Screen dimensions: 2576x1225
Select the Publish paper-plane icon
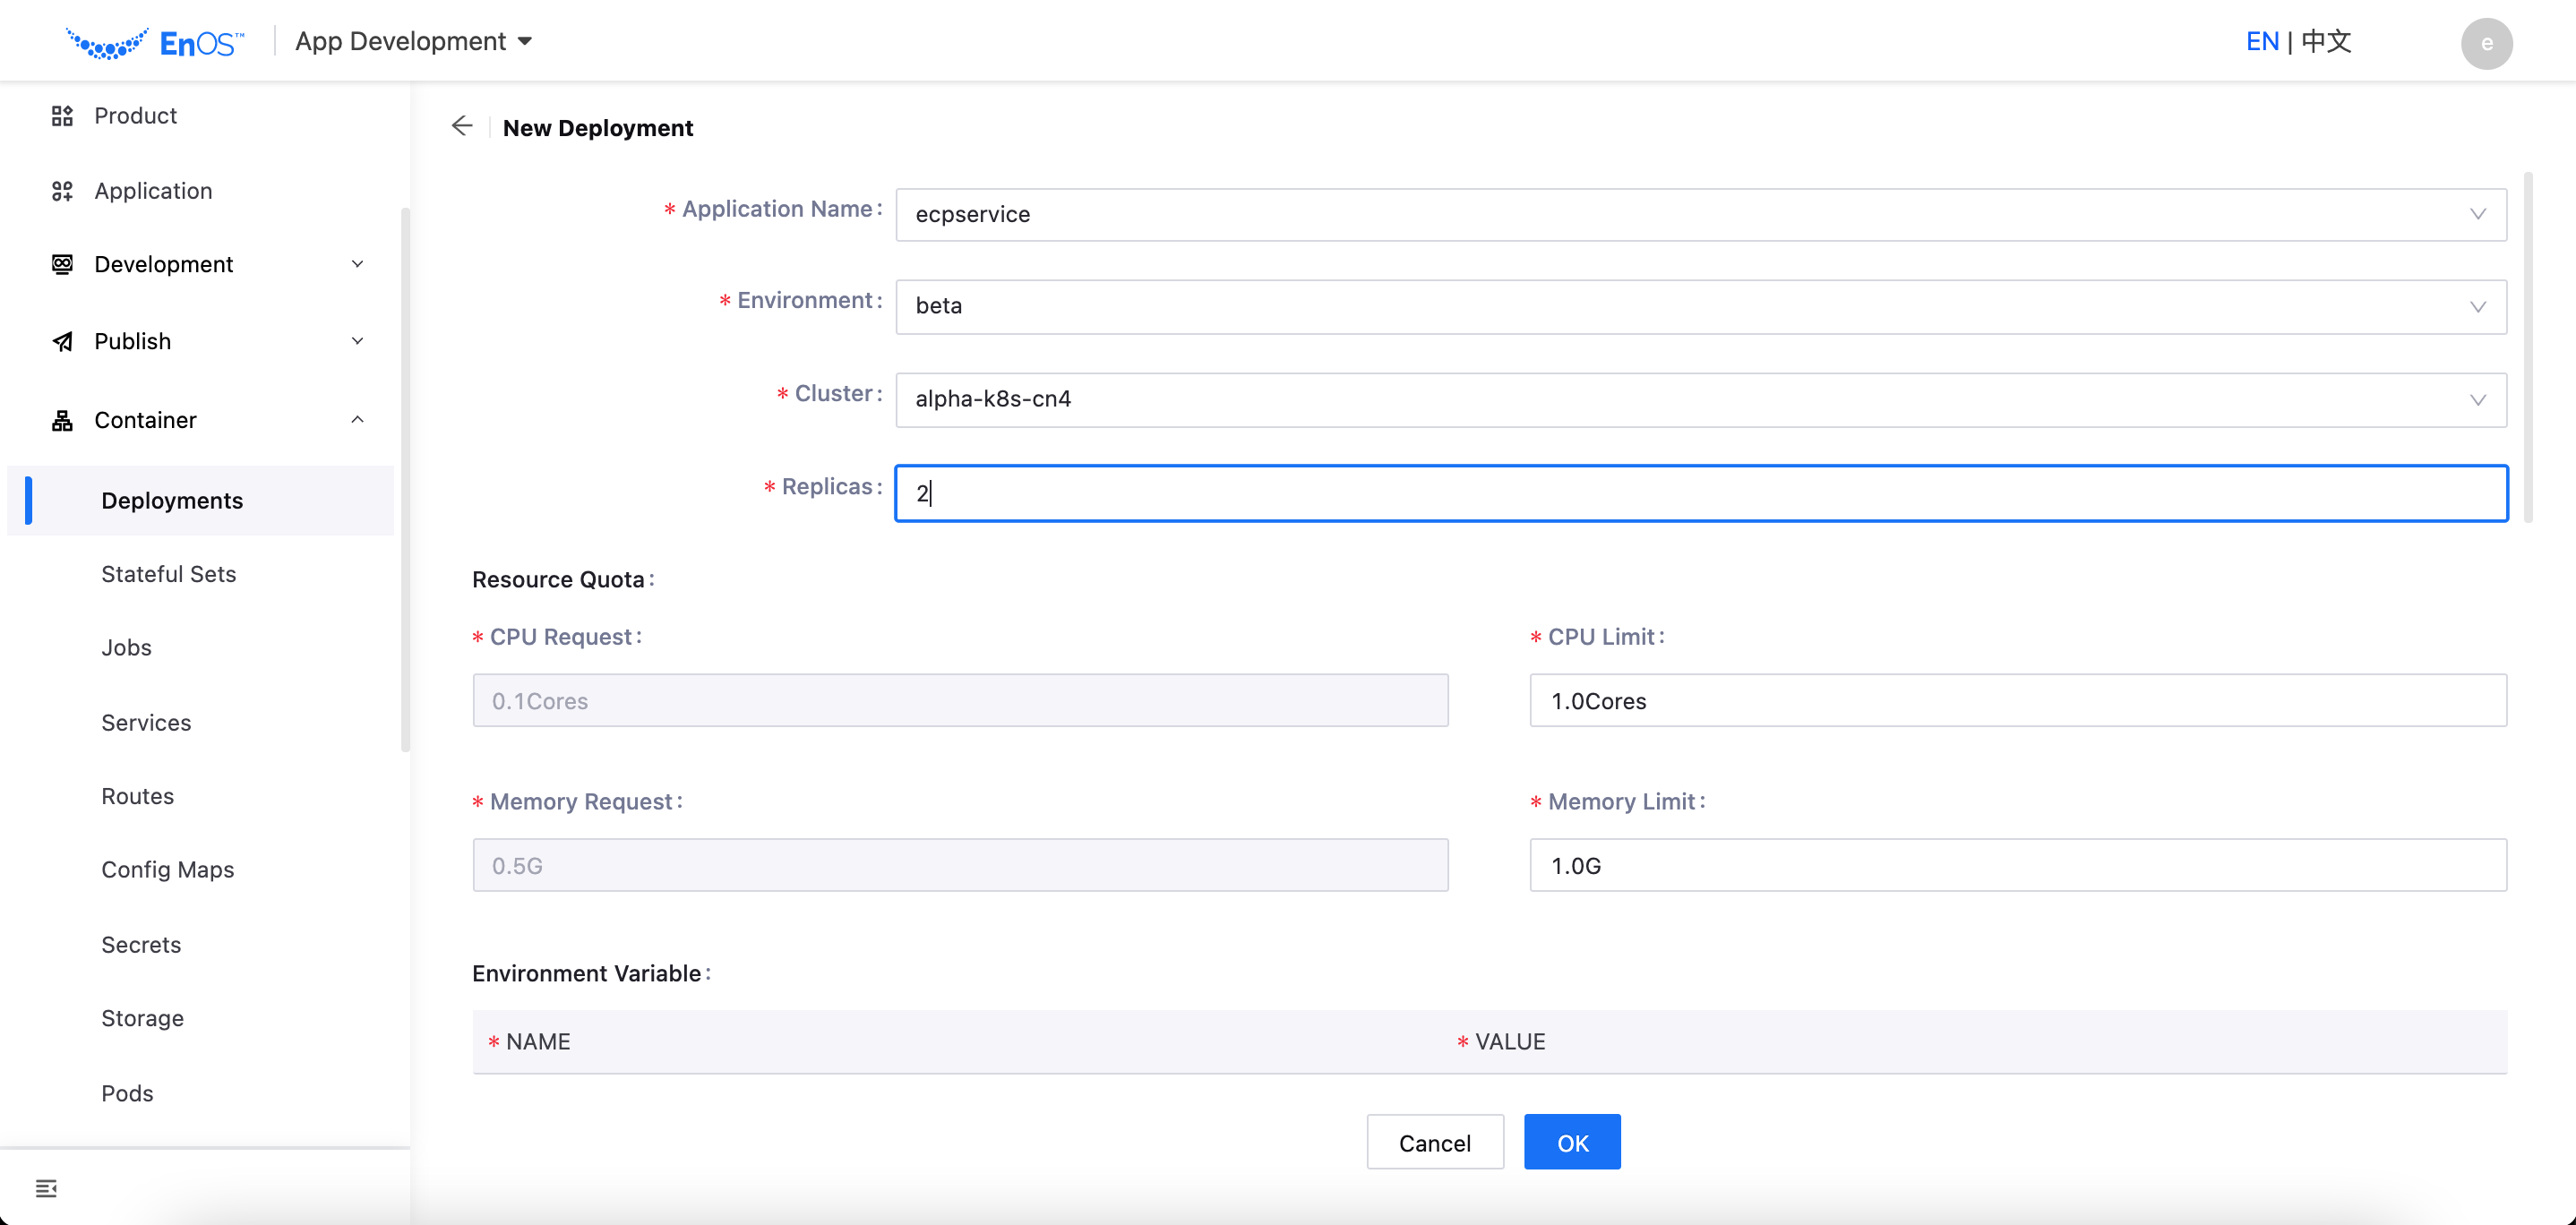click(x=61, y=341)
